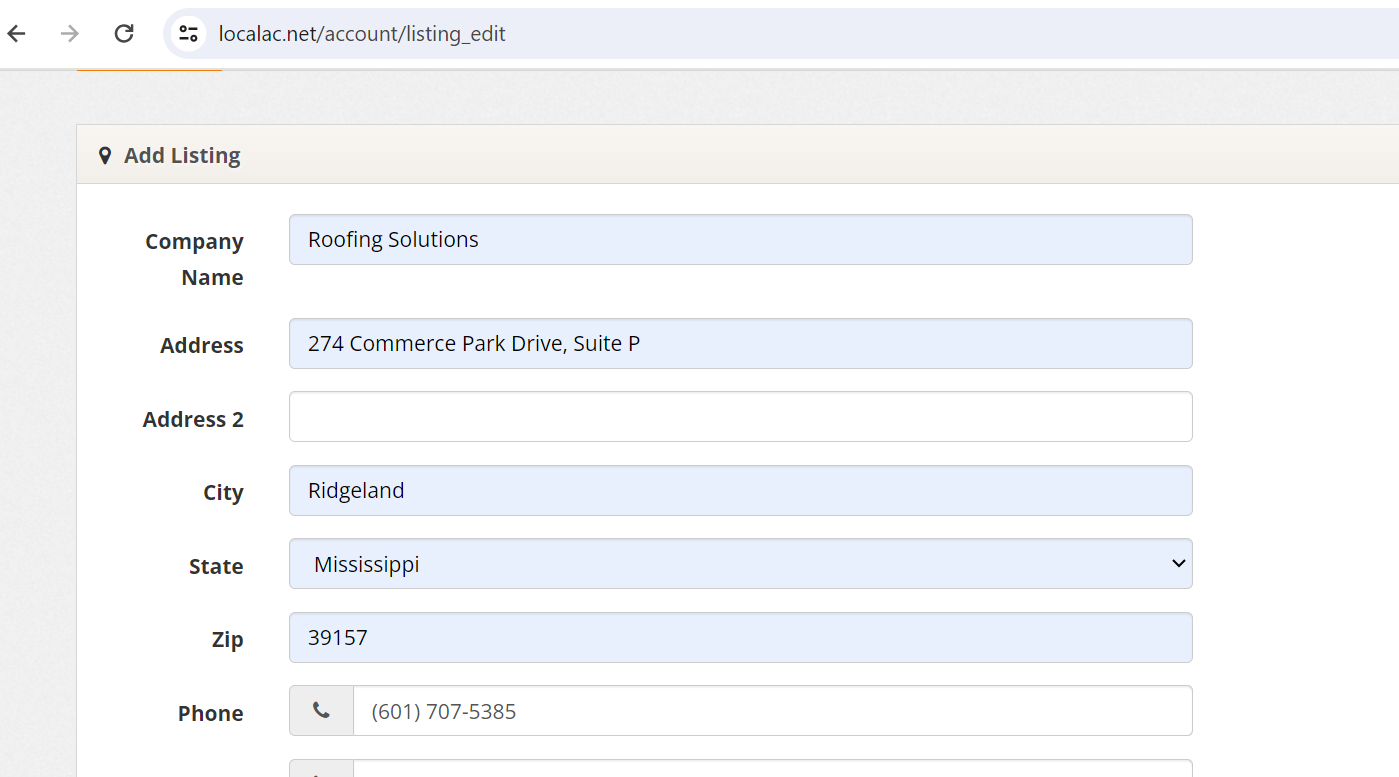Viewport: 1399px width, 777px height.
Task: Click the Zip field containing 39157
Action: pyautogui.click(x=740, y=638)
